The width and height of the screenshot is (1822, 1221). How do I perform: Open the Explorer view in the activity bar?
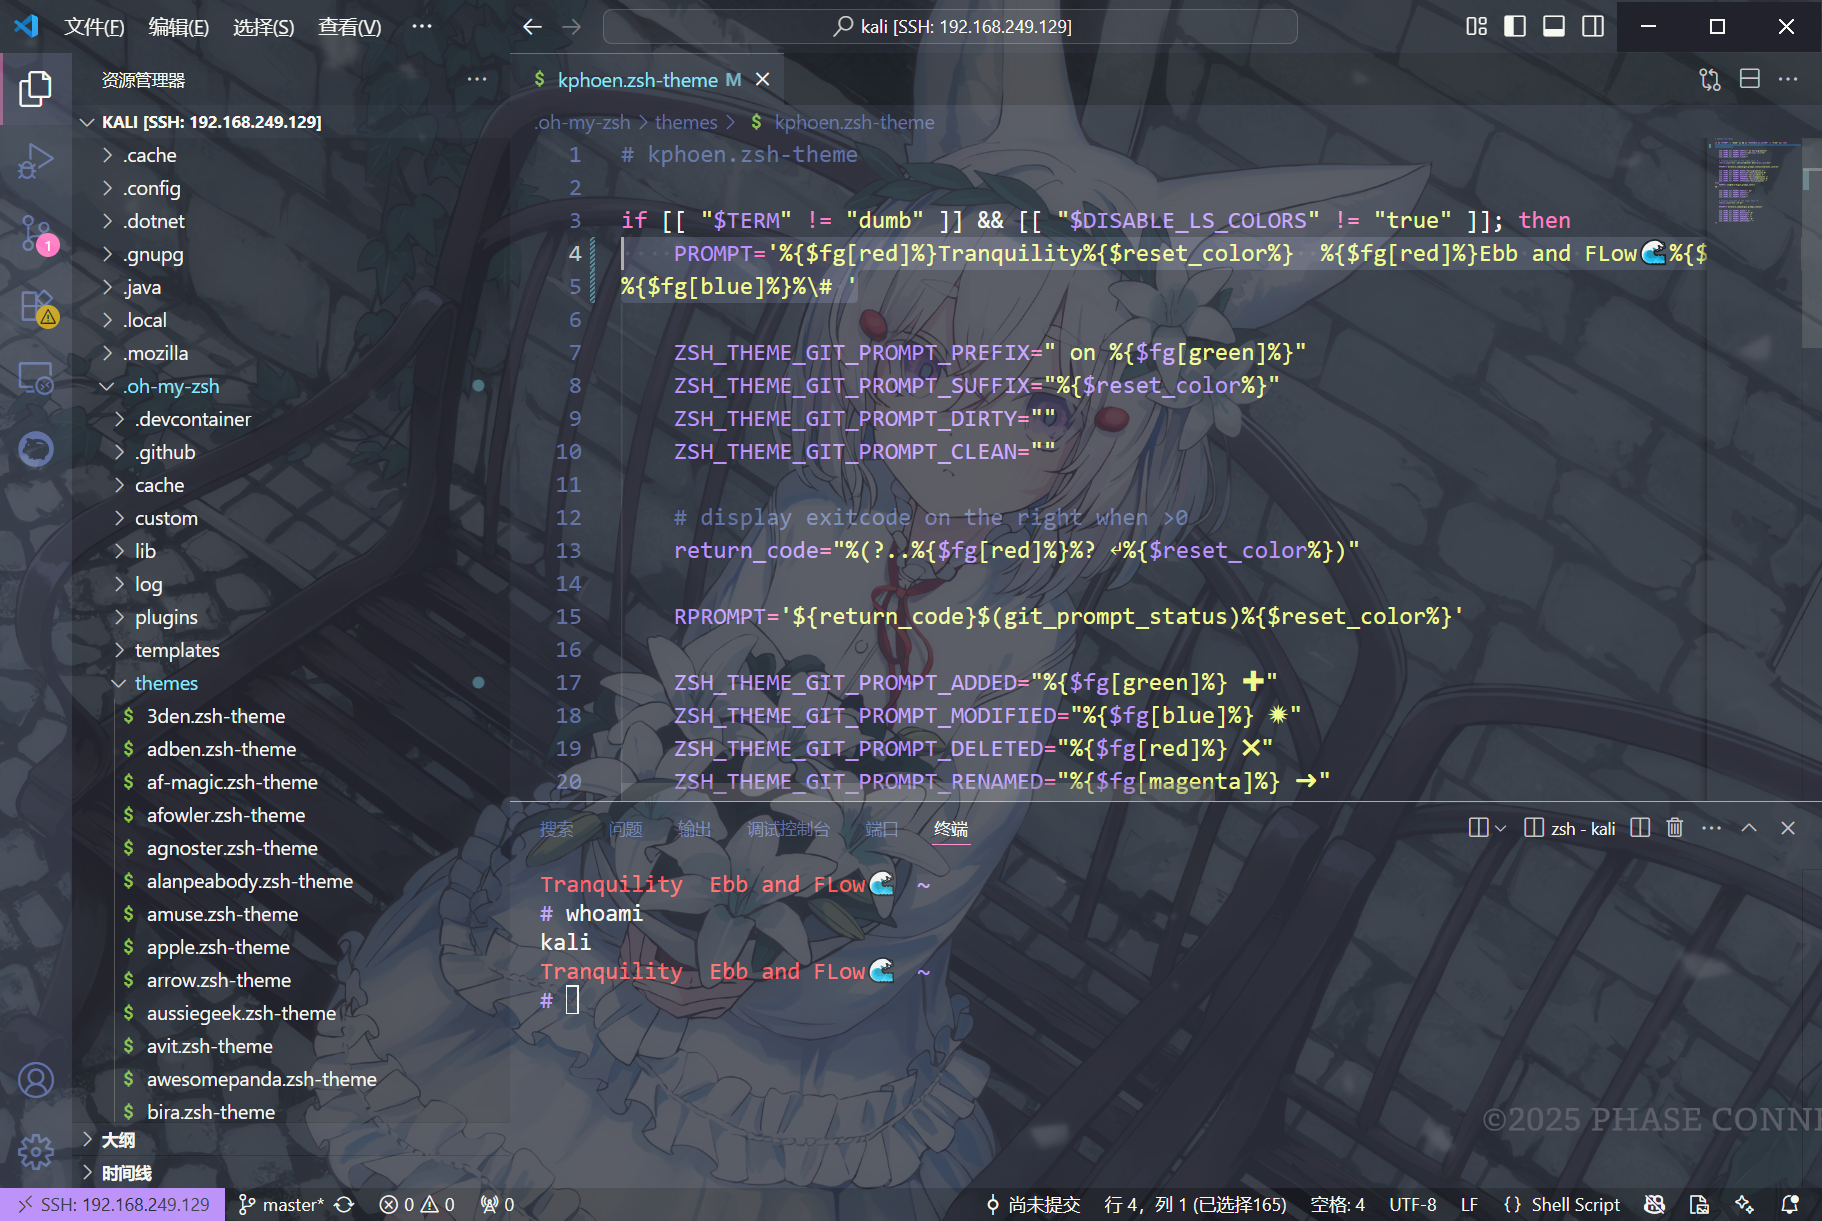pos(35,89)
